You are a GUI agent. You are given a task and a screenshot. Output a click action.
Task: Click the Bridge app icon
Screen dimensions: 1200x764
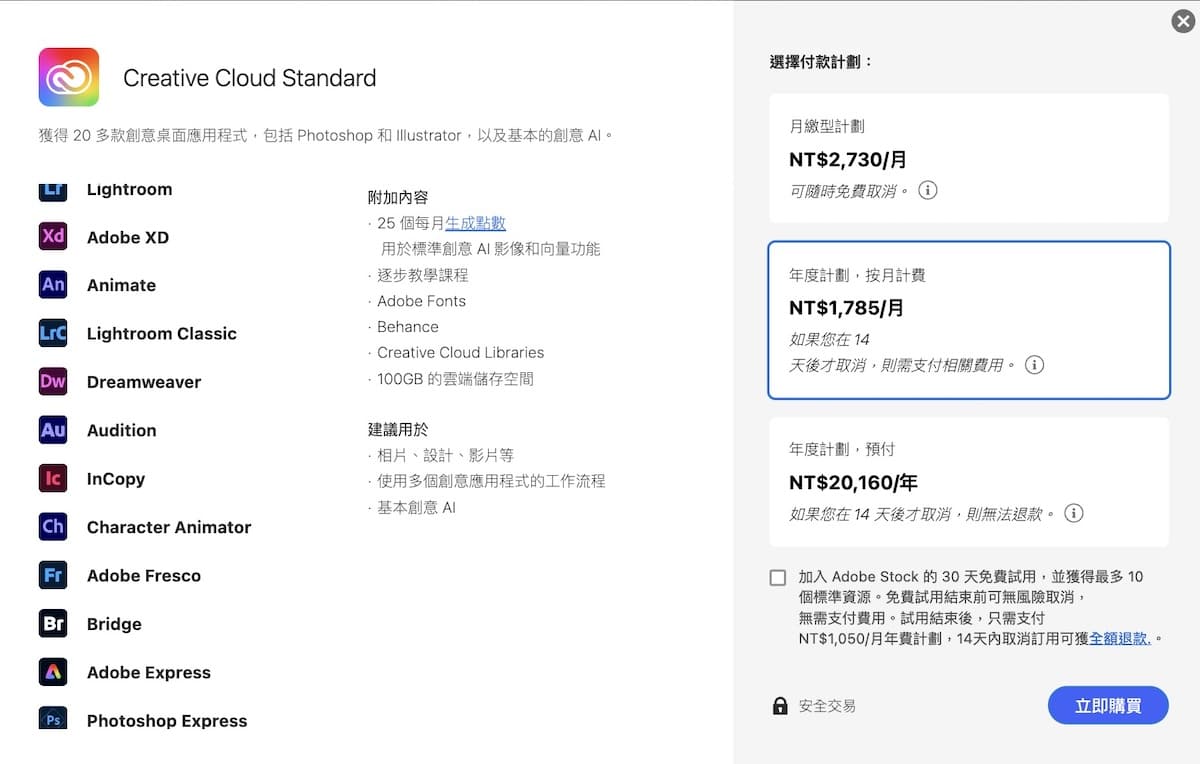point(53,623)
